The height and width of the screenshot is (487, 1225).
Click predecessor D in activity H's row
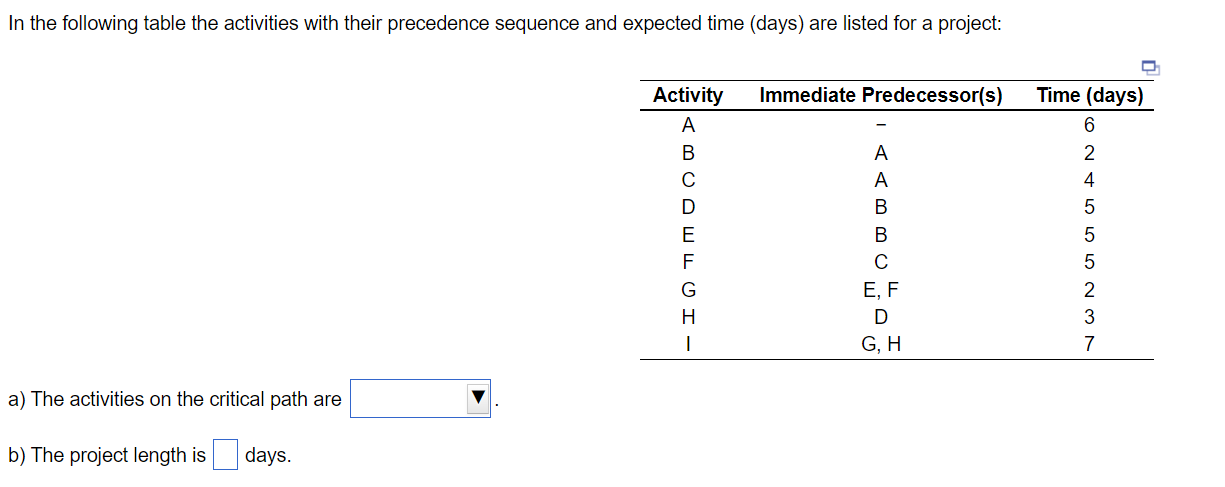880,318
